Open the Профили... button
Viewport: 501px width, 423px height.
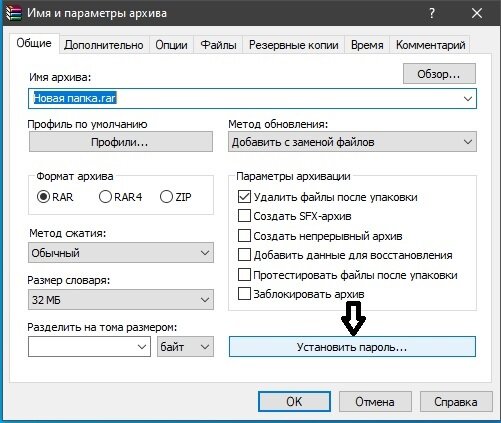tap(120, 142)
